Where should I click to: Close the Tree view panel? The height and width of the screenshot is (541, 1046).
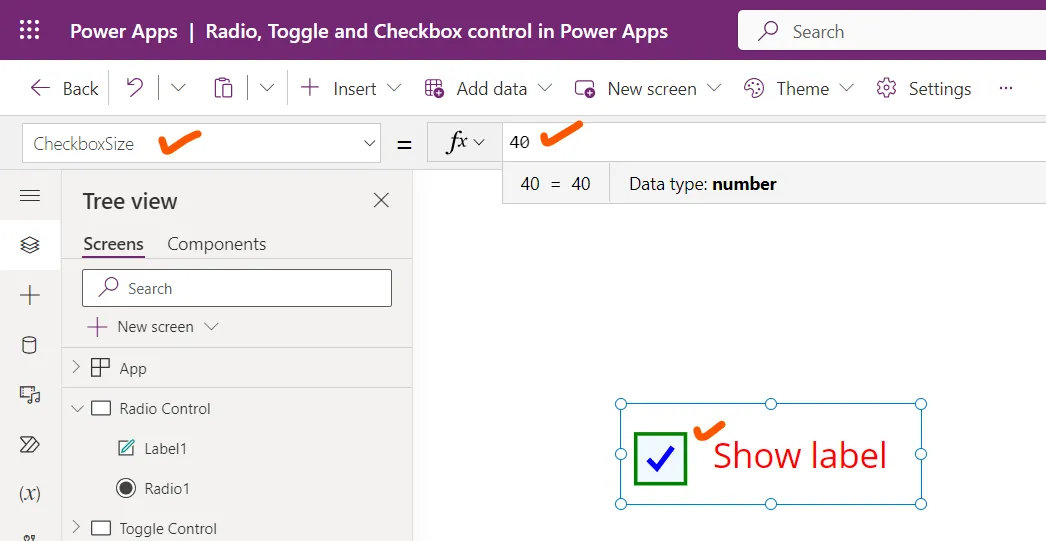381,200
